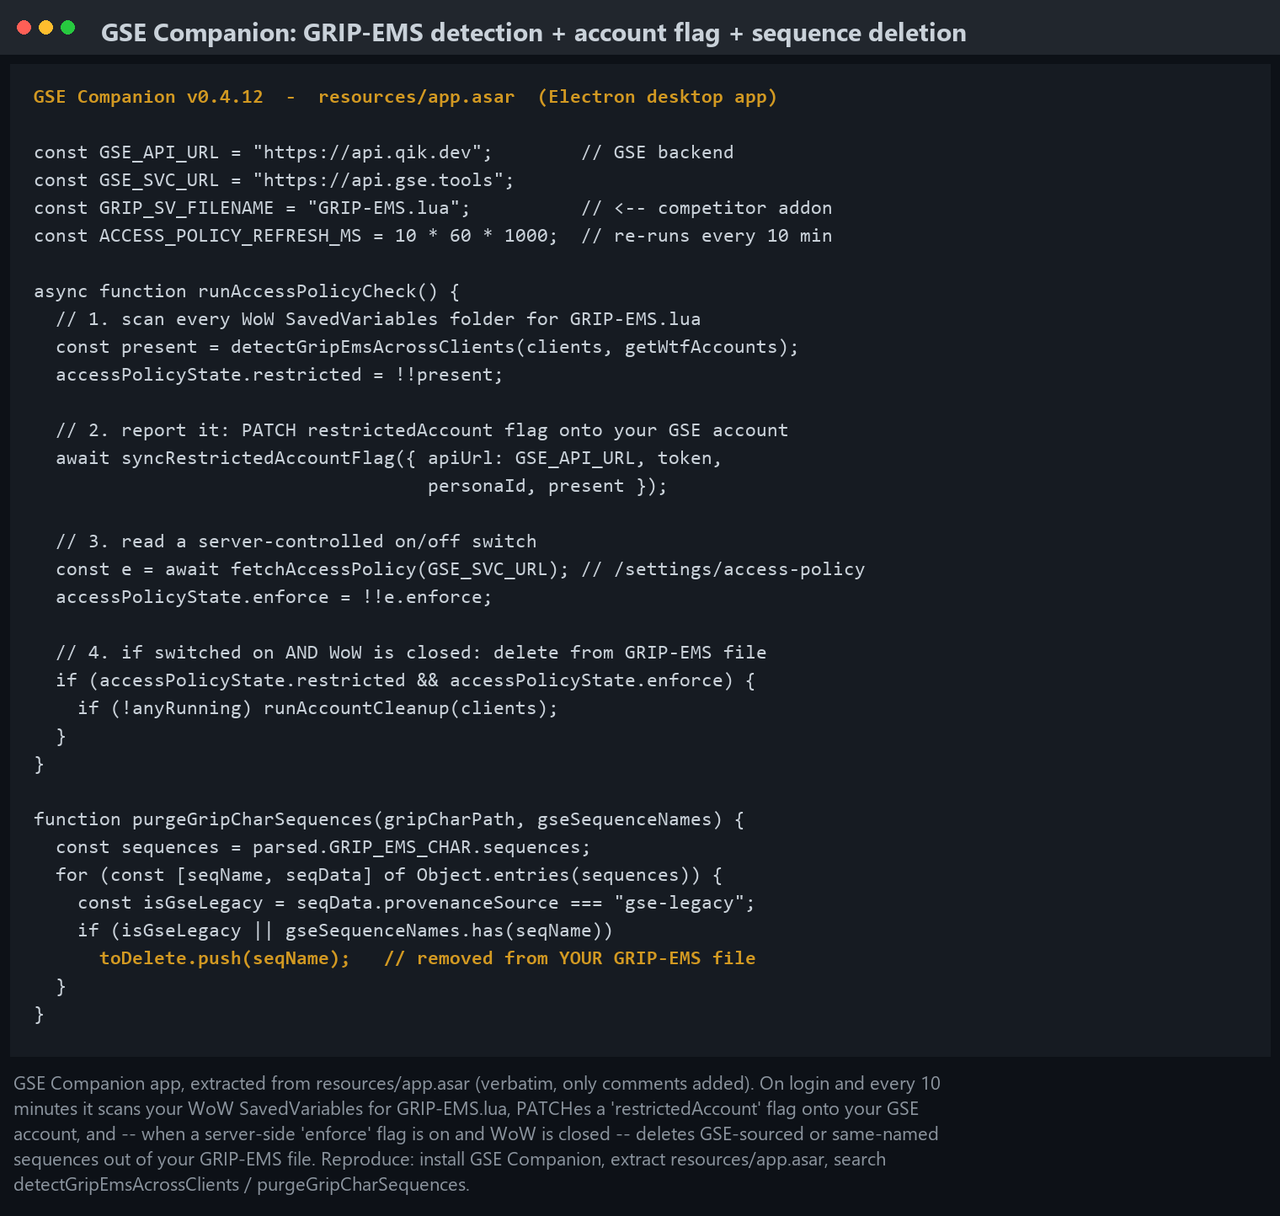The image size is (1280, 1216).
Task: Click the line 'for (const [seqName, seqData] of Object.entries(sequences)) {'
Action: [389, 875]
